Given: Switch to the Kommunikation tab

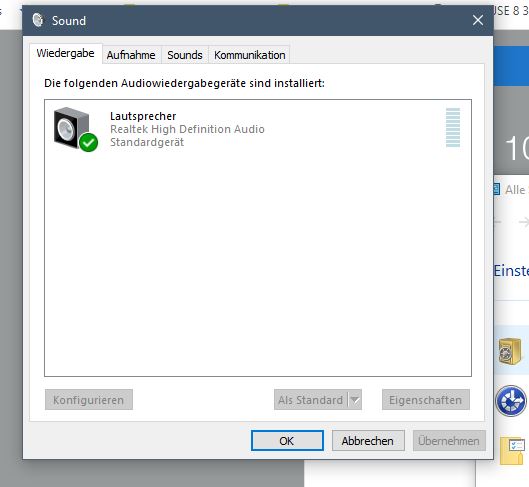Looking at the screenshot, I should (249, 55).
